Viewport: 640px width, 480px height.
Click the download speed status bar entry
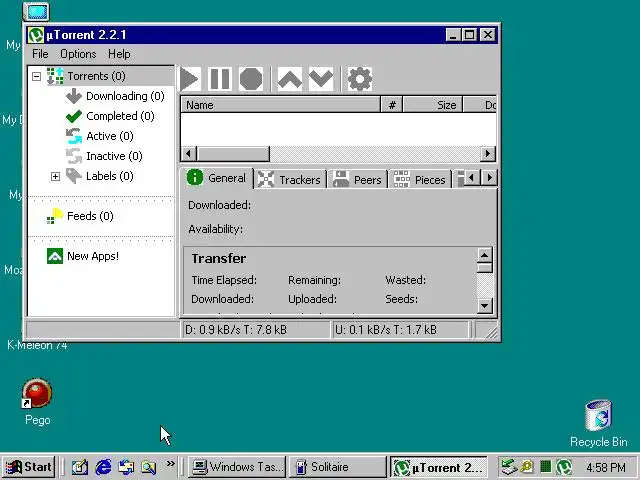(x=255, y=330)
